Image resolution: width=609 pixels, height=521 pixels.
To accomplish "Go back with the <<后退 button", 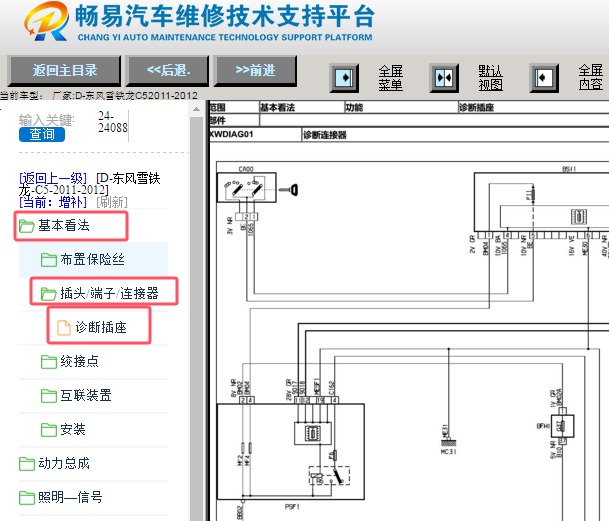I will [168, 70].
